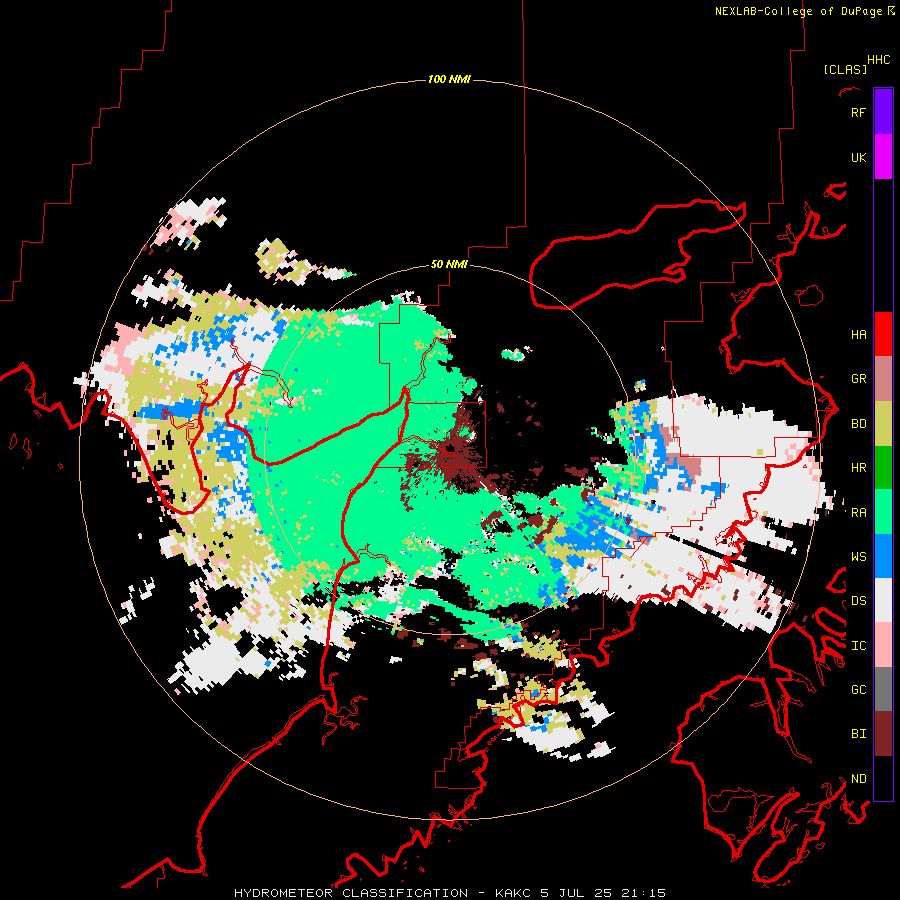Click the HR dark green swatch

click(883, 467)
